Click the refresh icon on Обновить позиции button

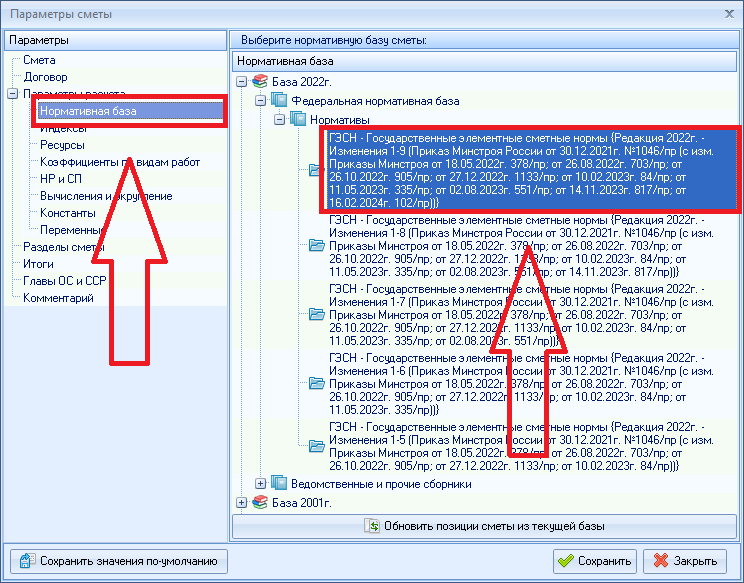click(372, 526)
